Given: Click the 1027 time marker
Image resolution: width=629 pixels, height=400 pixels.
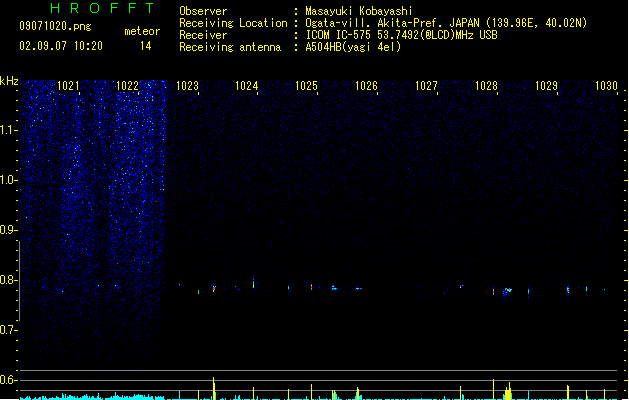Looking at the screenshot, I should [x=426, y=86].
